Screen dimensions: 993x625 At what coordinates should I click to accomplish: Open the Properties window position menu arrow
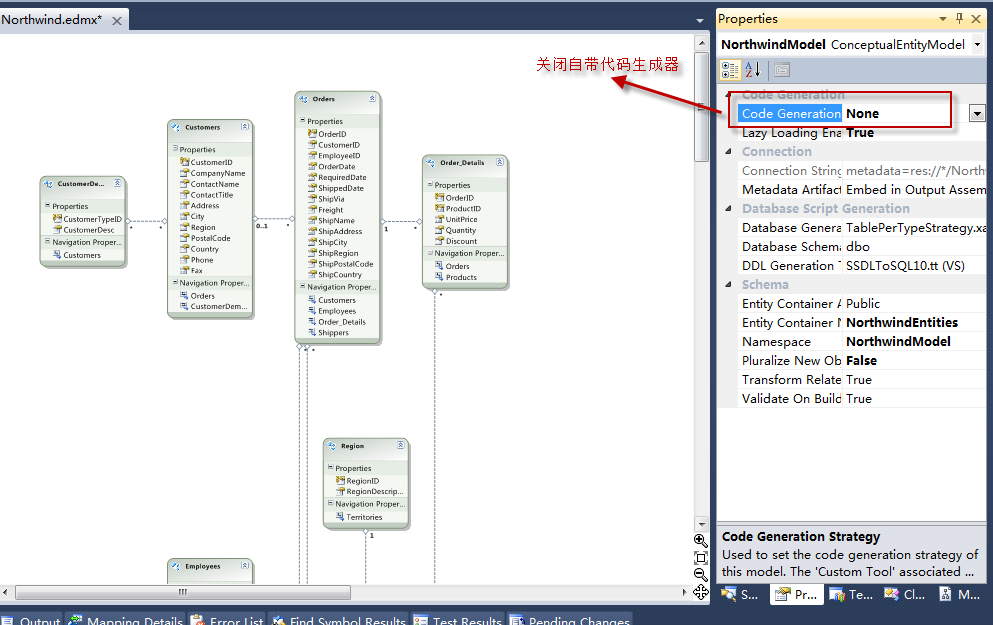(943, 19)
